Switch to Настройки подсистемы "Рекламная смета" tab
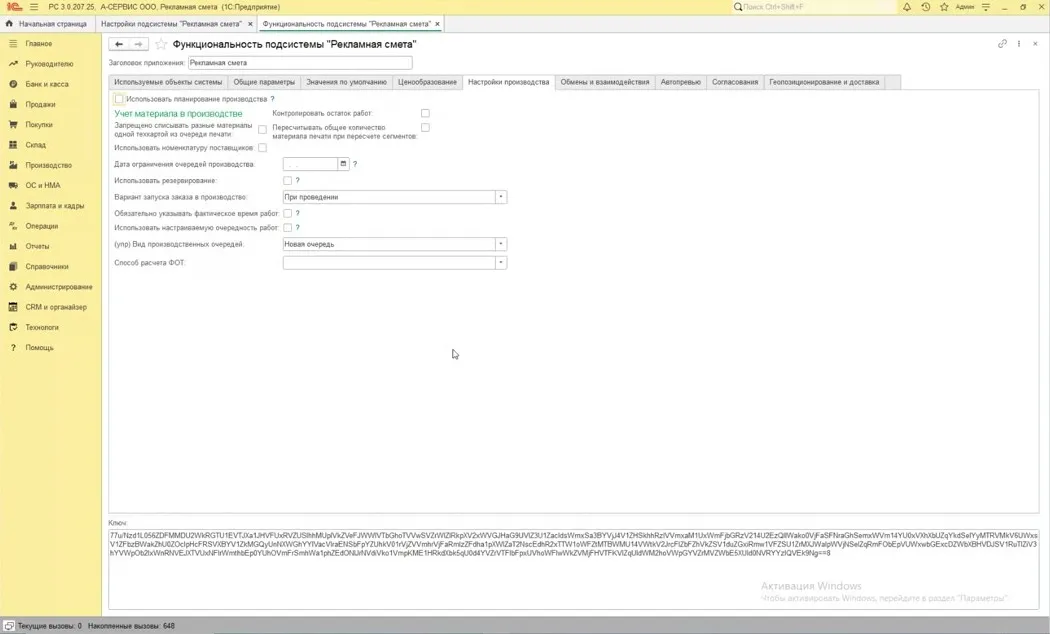The height and width of the screenshot is (634, 1050). click(171, 23)
